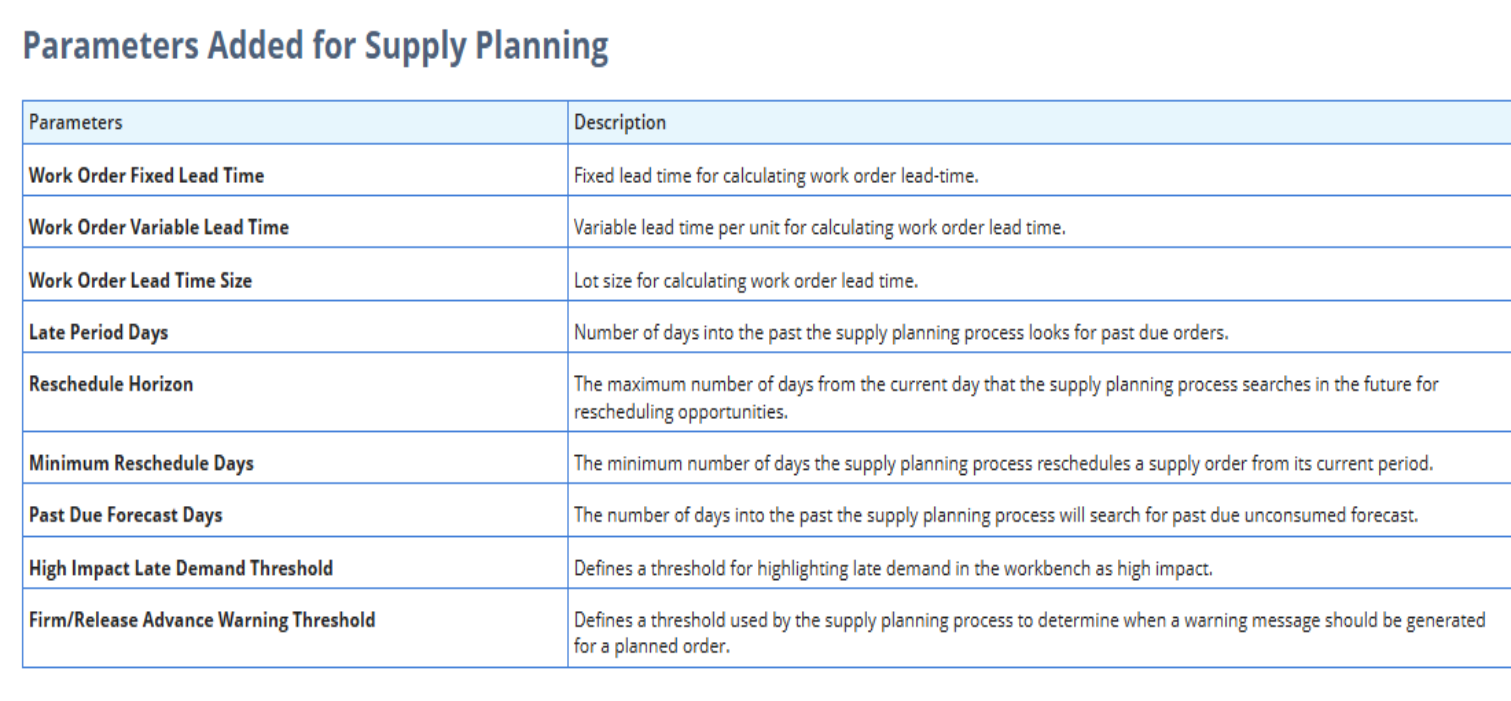1511x701 pixels.
Task: Click the "Parameters" column header
Action: pos(76,122)
